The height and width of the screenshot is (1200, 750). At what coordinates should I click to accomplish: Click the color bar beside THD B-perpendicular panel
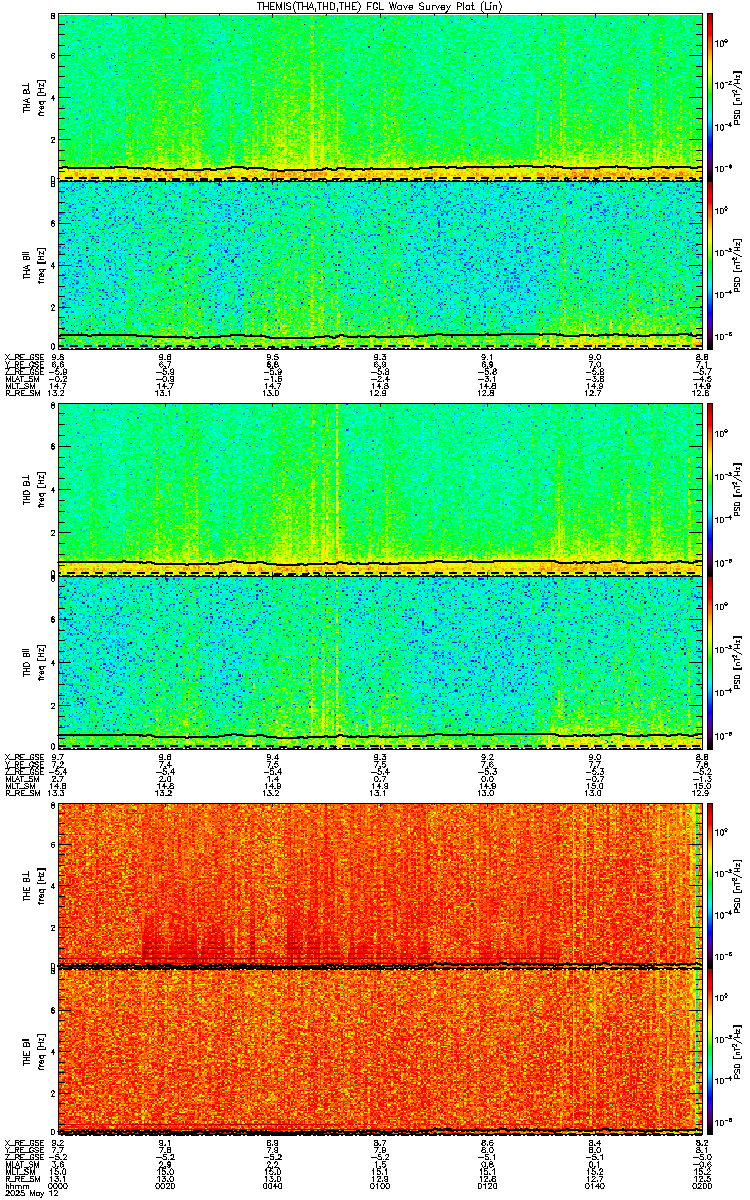[x=711, y=488]
